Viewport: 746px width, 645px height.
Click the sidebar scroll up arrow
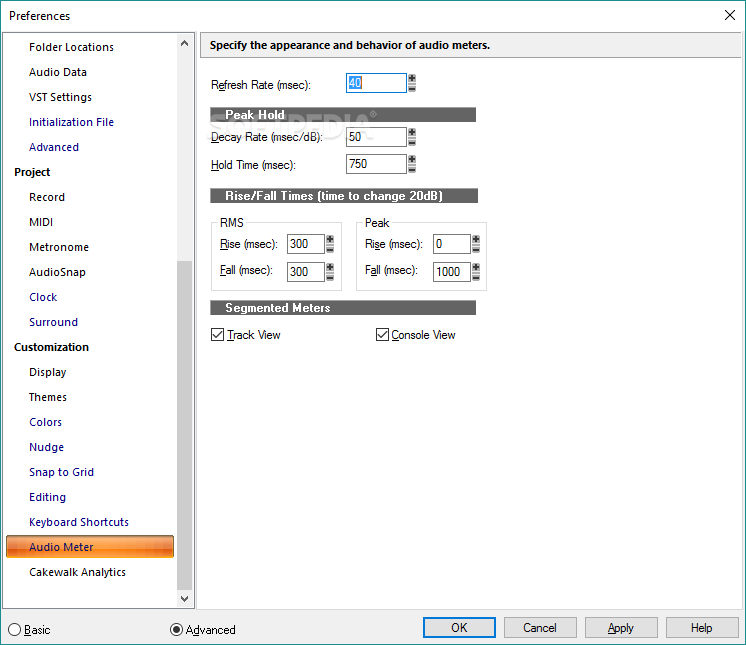(x=185, y=43)
